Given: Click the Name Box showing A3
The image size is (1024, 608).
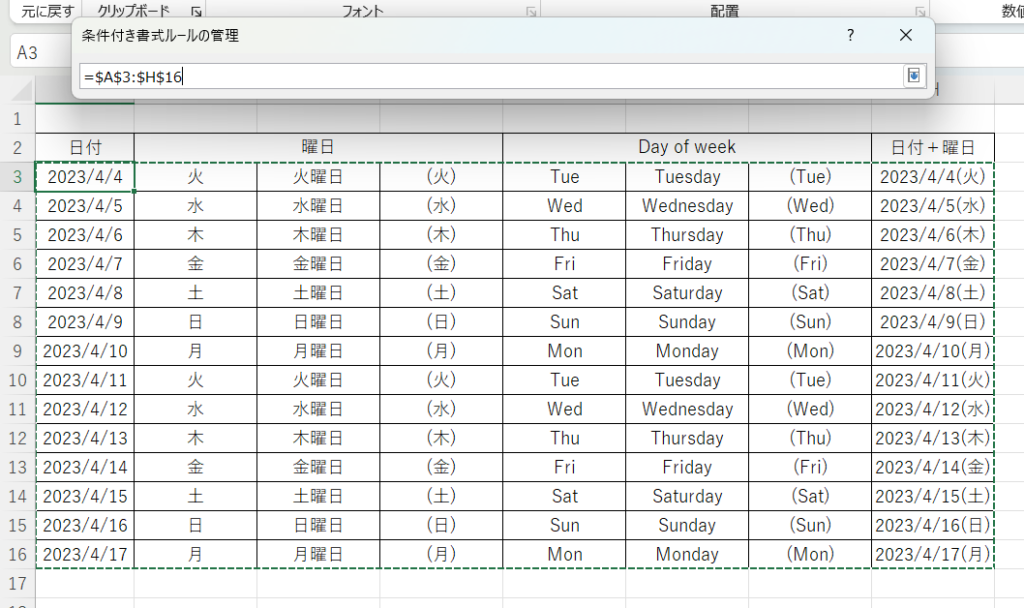Looking at the screenshot, I should (x=40, y=53).
